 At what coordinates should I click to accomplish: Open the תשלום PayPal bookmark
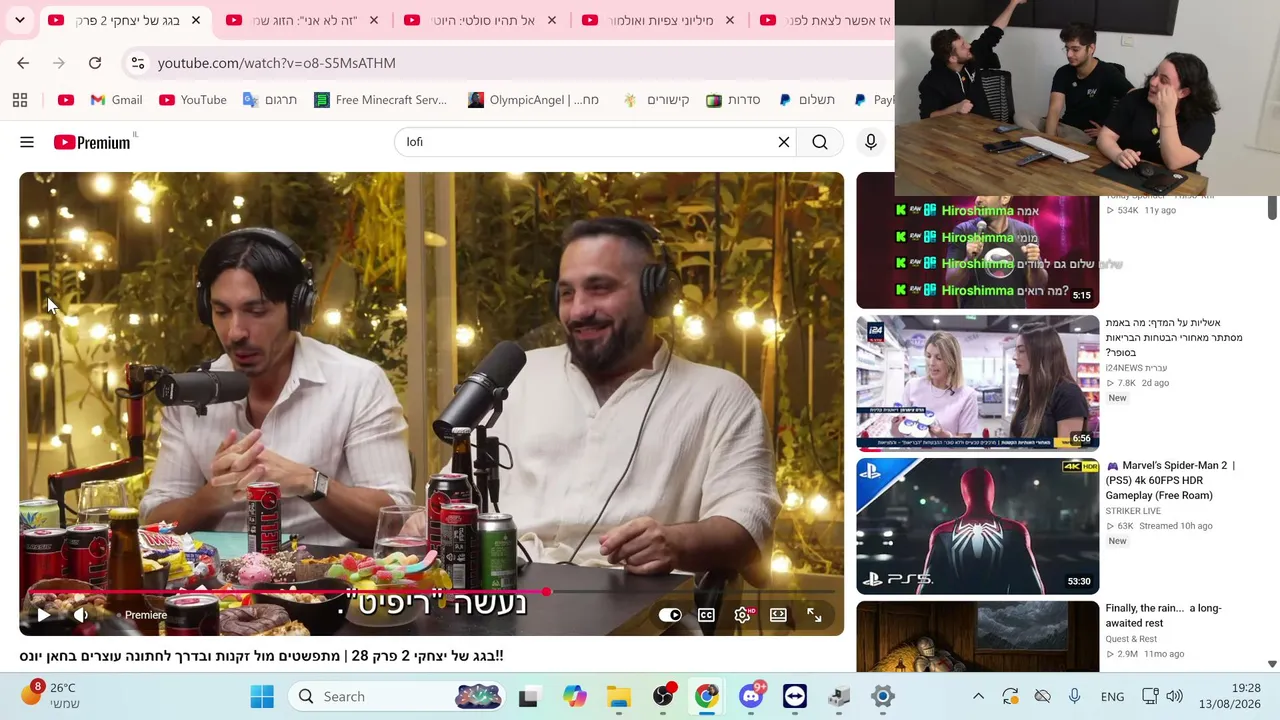(x=806, y=100)
